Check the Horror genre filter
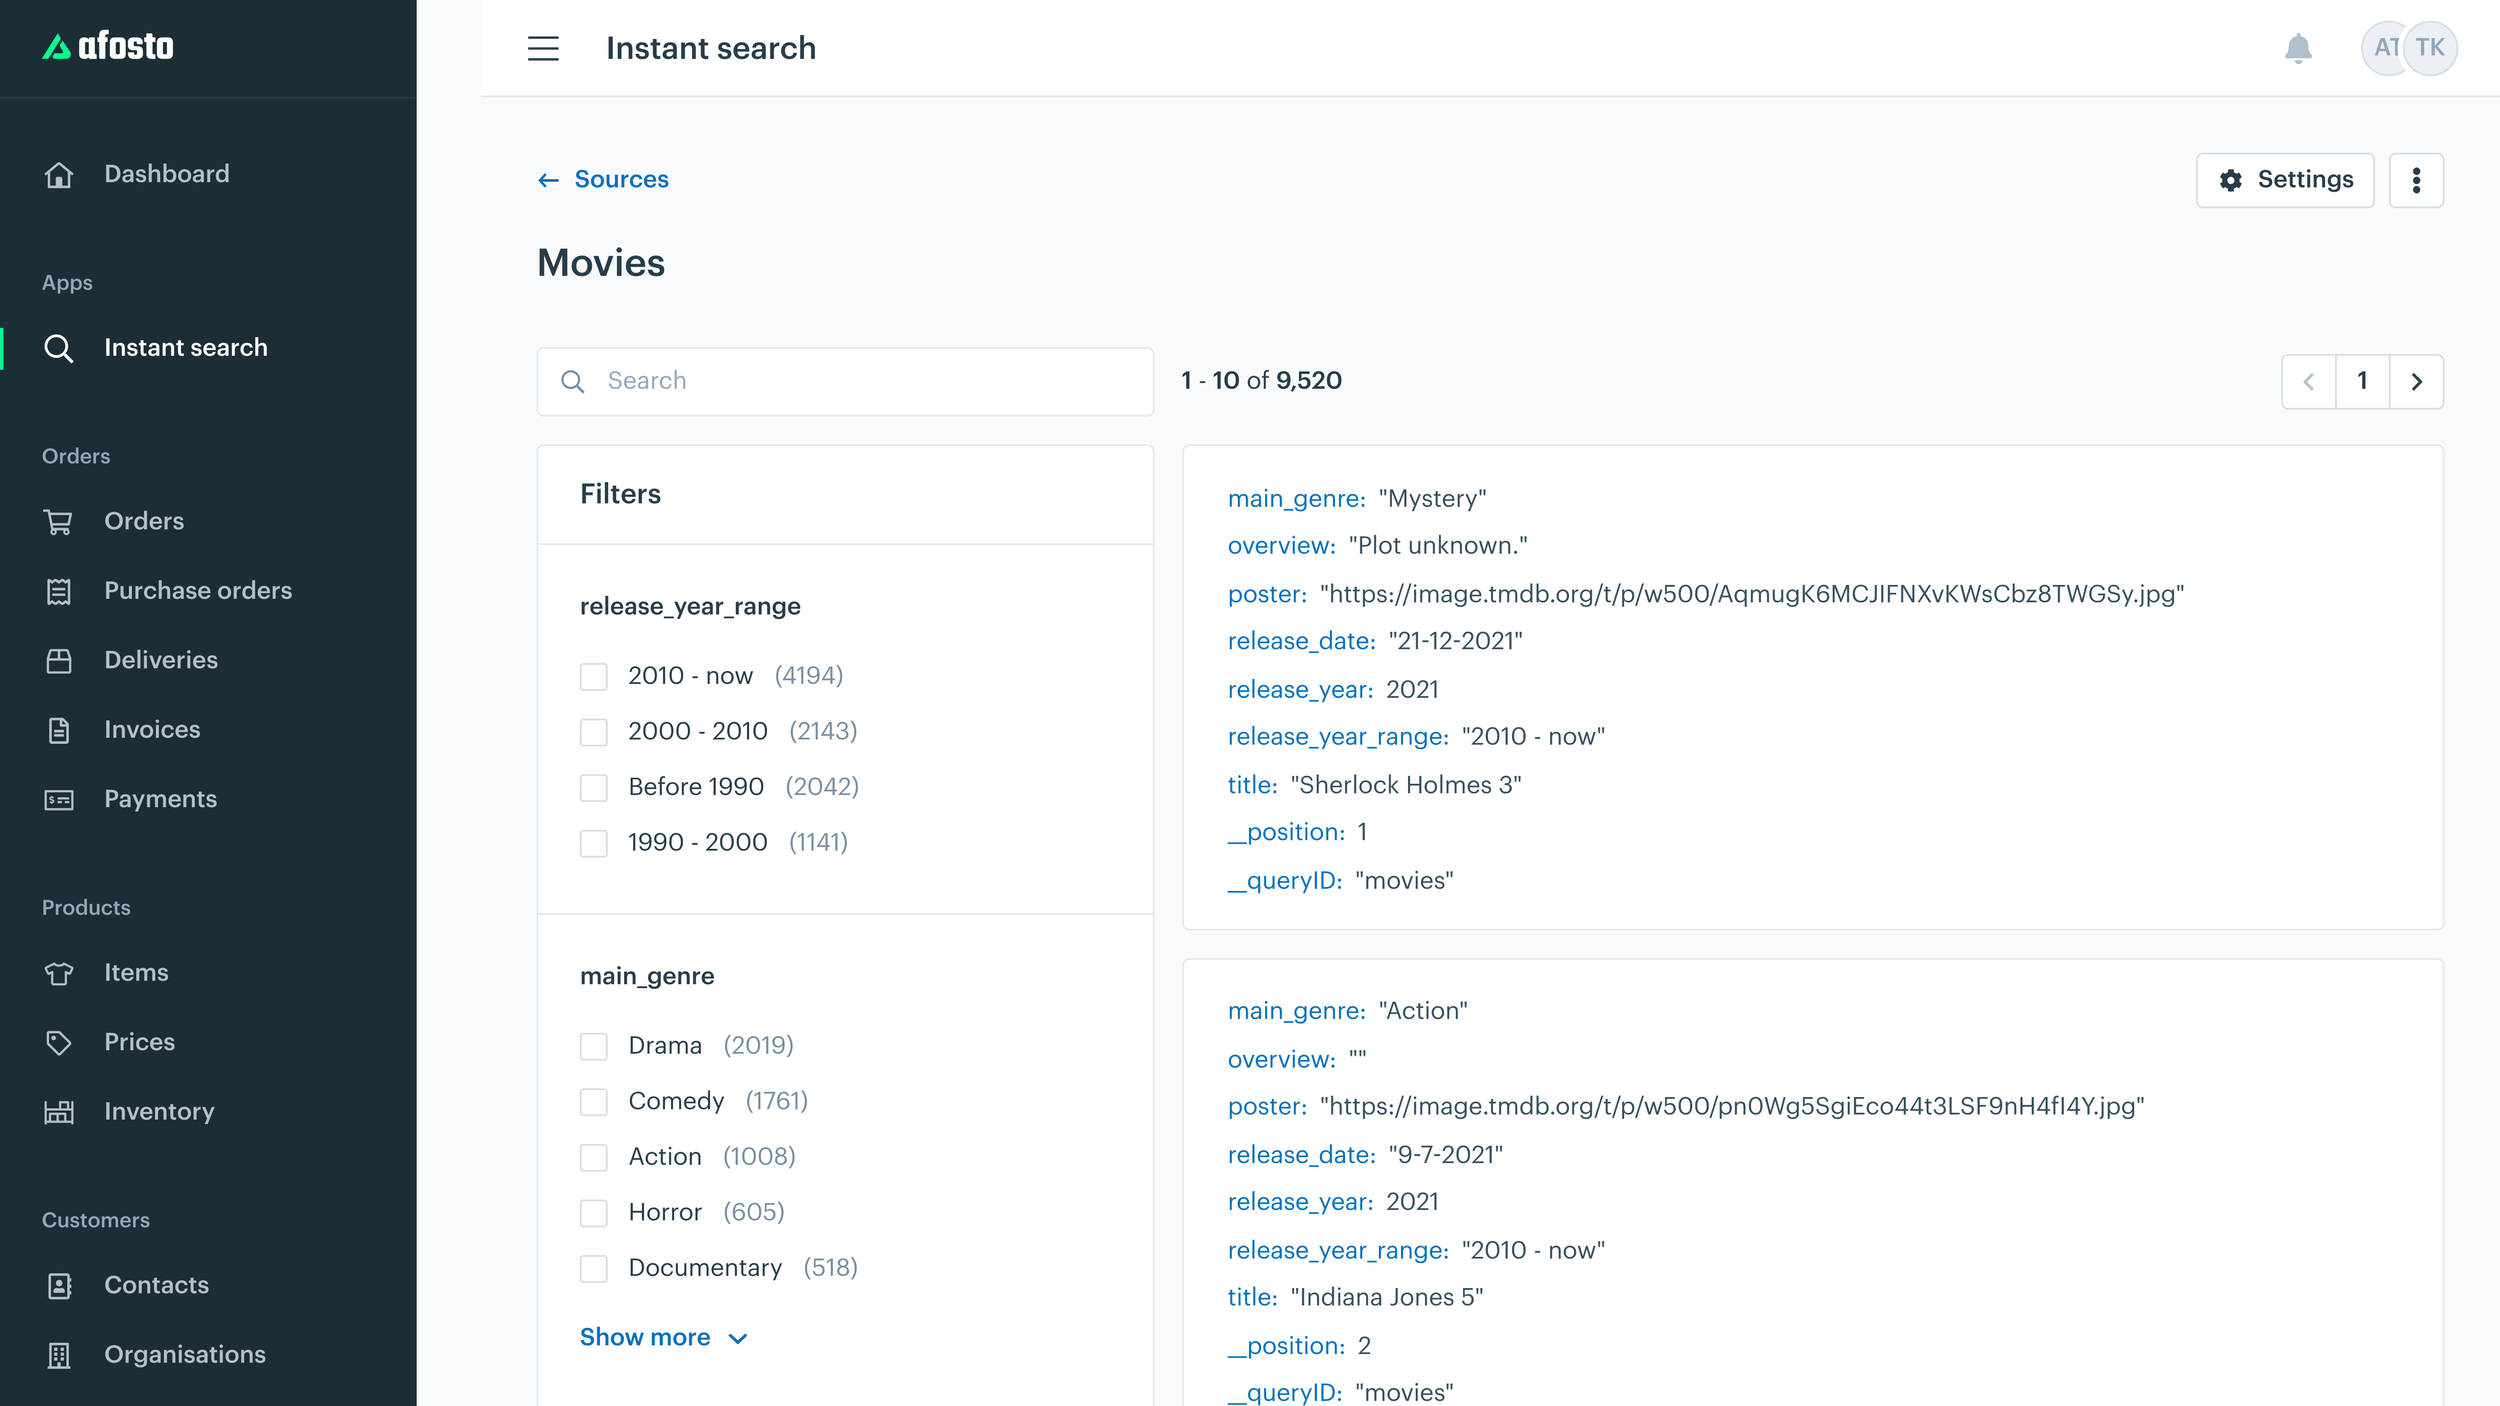The width and height of the screenshot is (2500, 1406). (x=594, y=1213)
